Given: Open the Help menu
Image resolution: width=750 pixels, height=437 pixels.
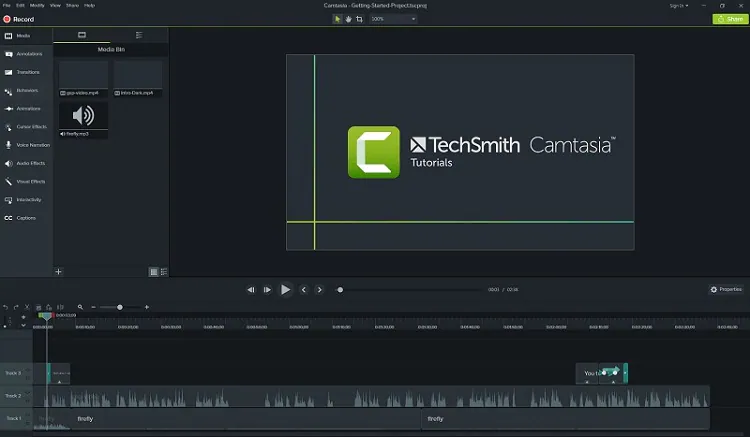Looking at the screenshot, I should [89, 6].
